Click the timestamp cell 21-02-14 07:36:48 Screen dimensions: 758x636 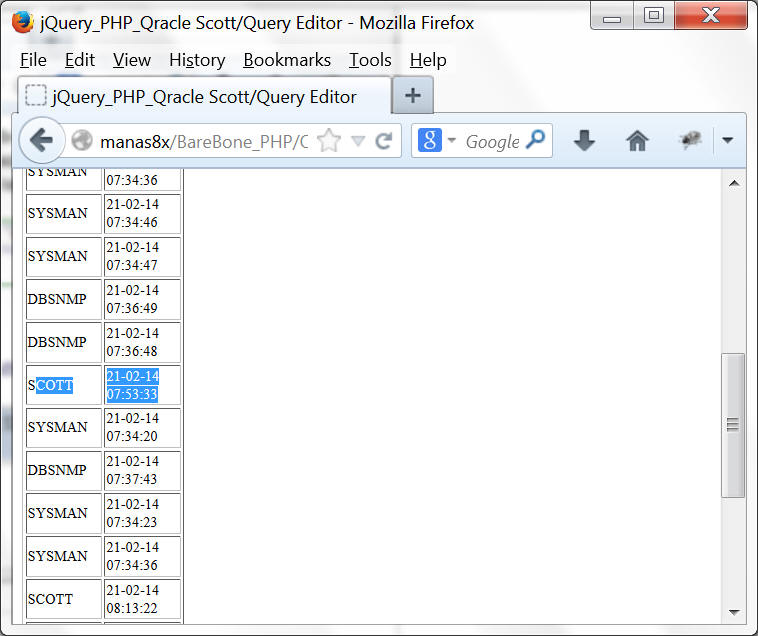click(143, 342)
